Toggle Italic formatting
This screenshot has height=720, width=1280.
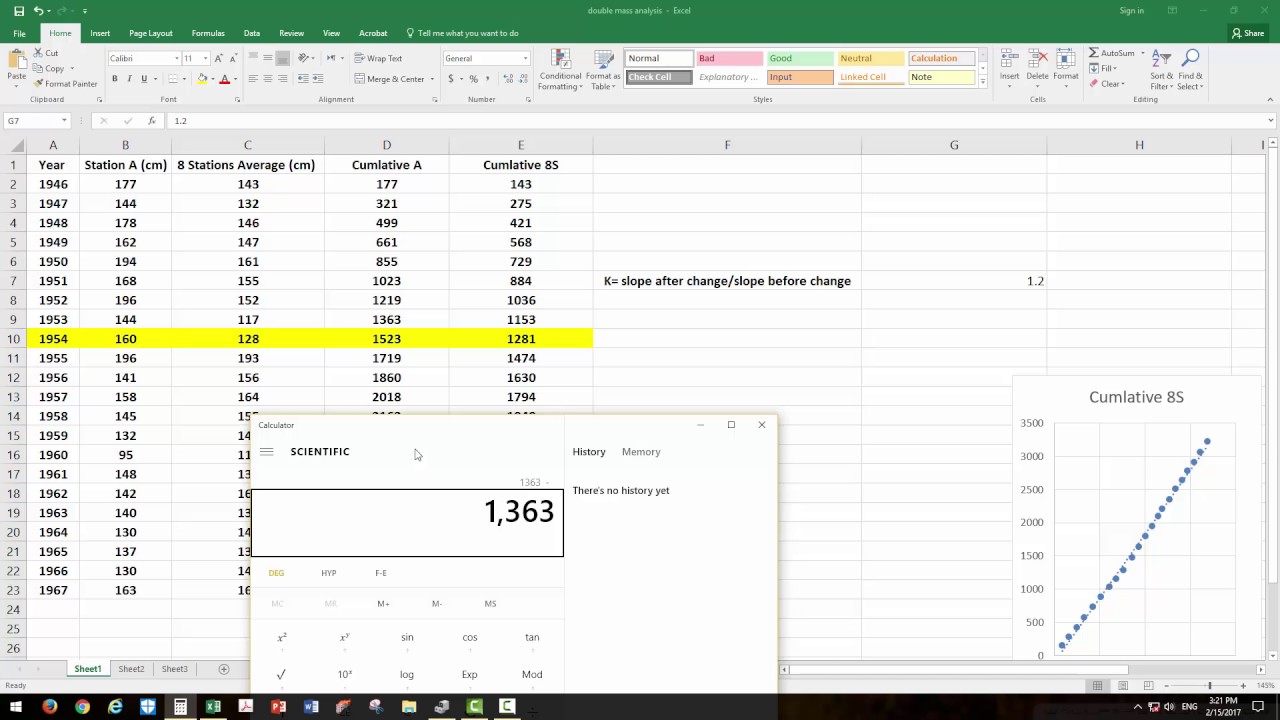coord(129,79)
